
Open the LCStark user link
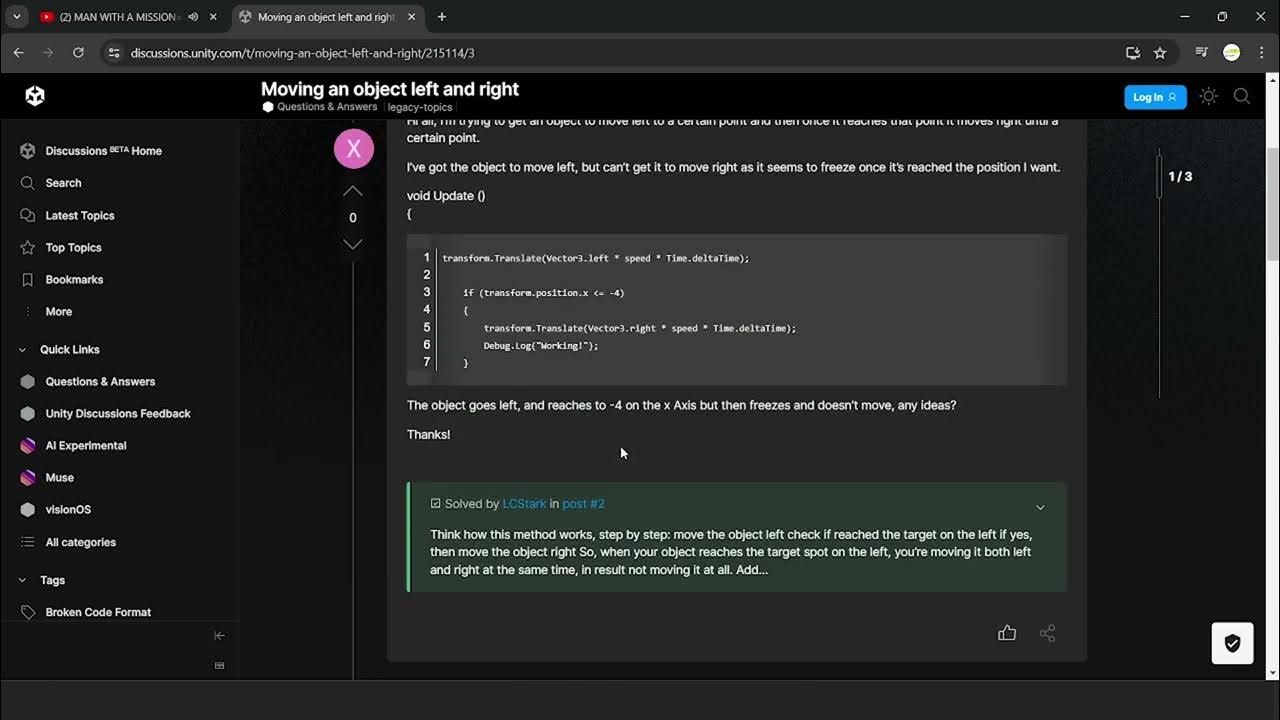[524, 504]
